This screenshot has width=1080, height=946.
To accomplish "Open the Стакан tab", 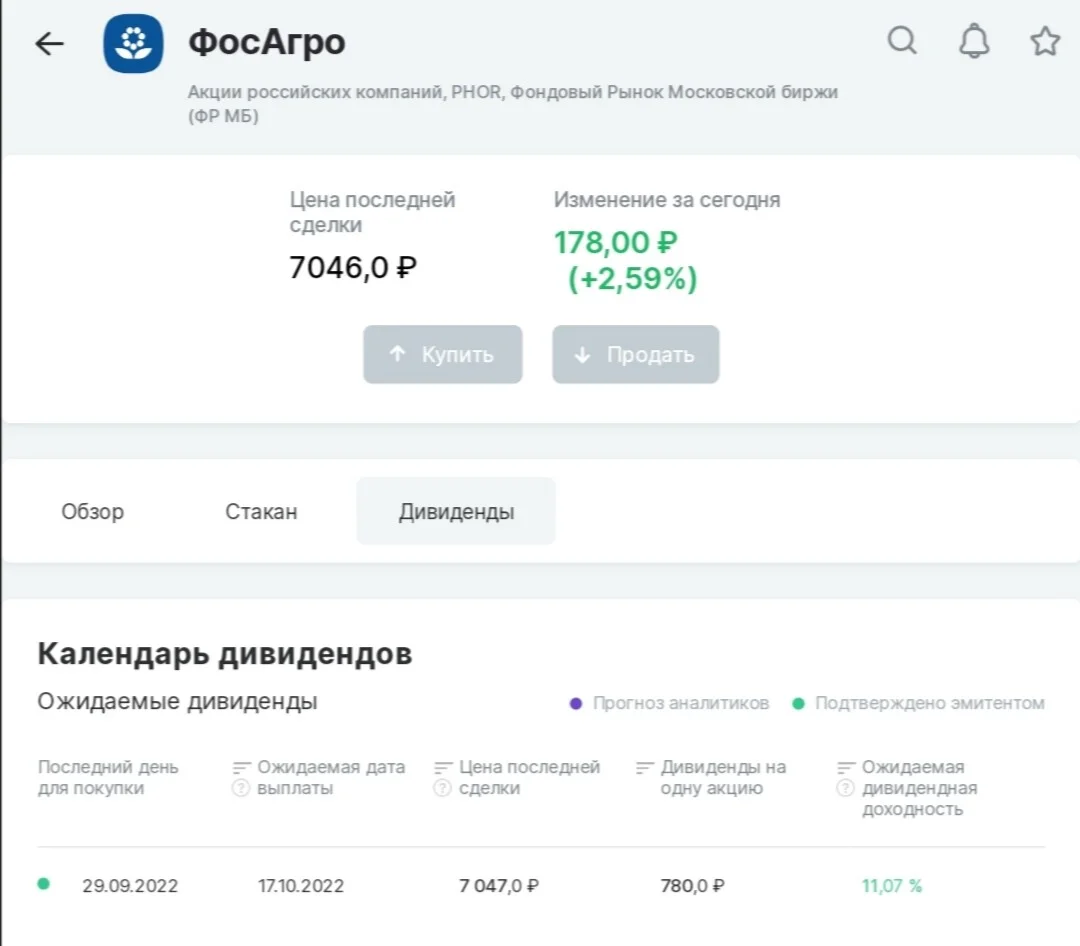I will pyautogui.click(x=261, y=511).
